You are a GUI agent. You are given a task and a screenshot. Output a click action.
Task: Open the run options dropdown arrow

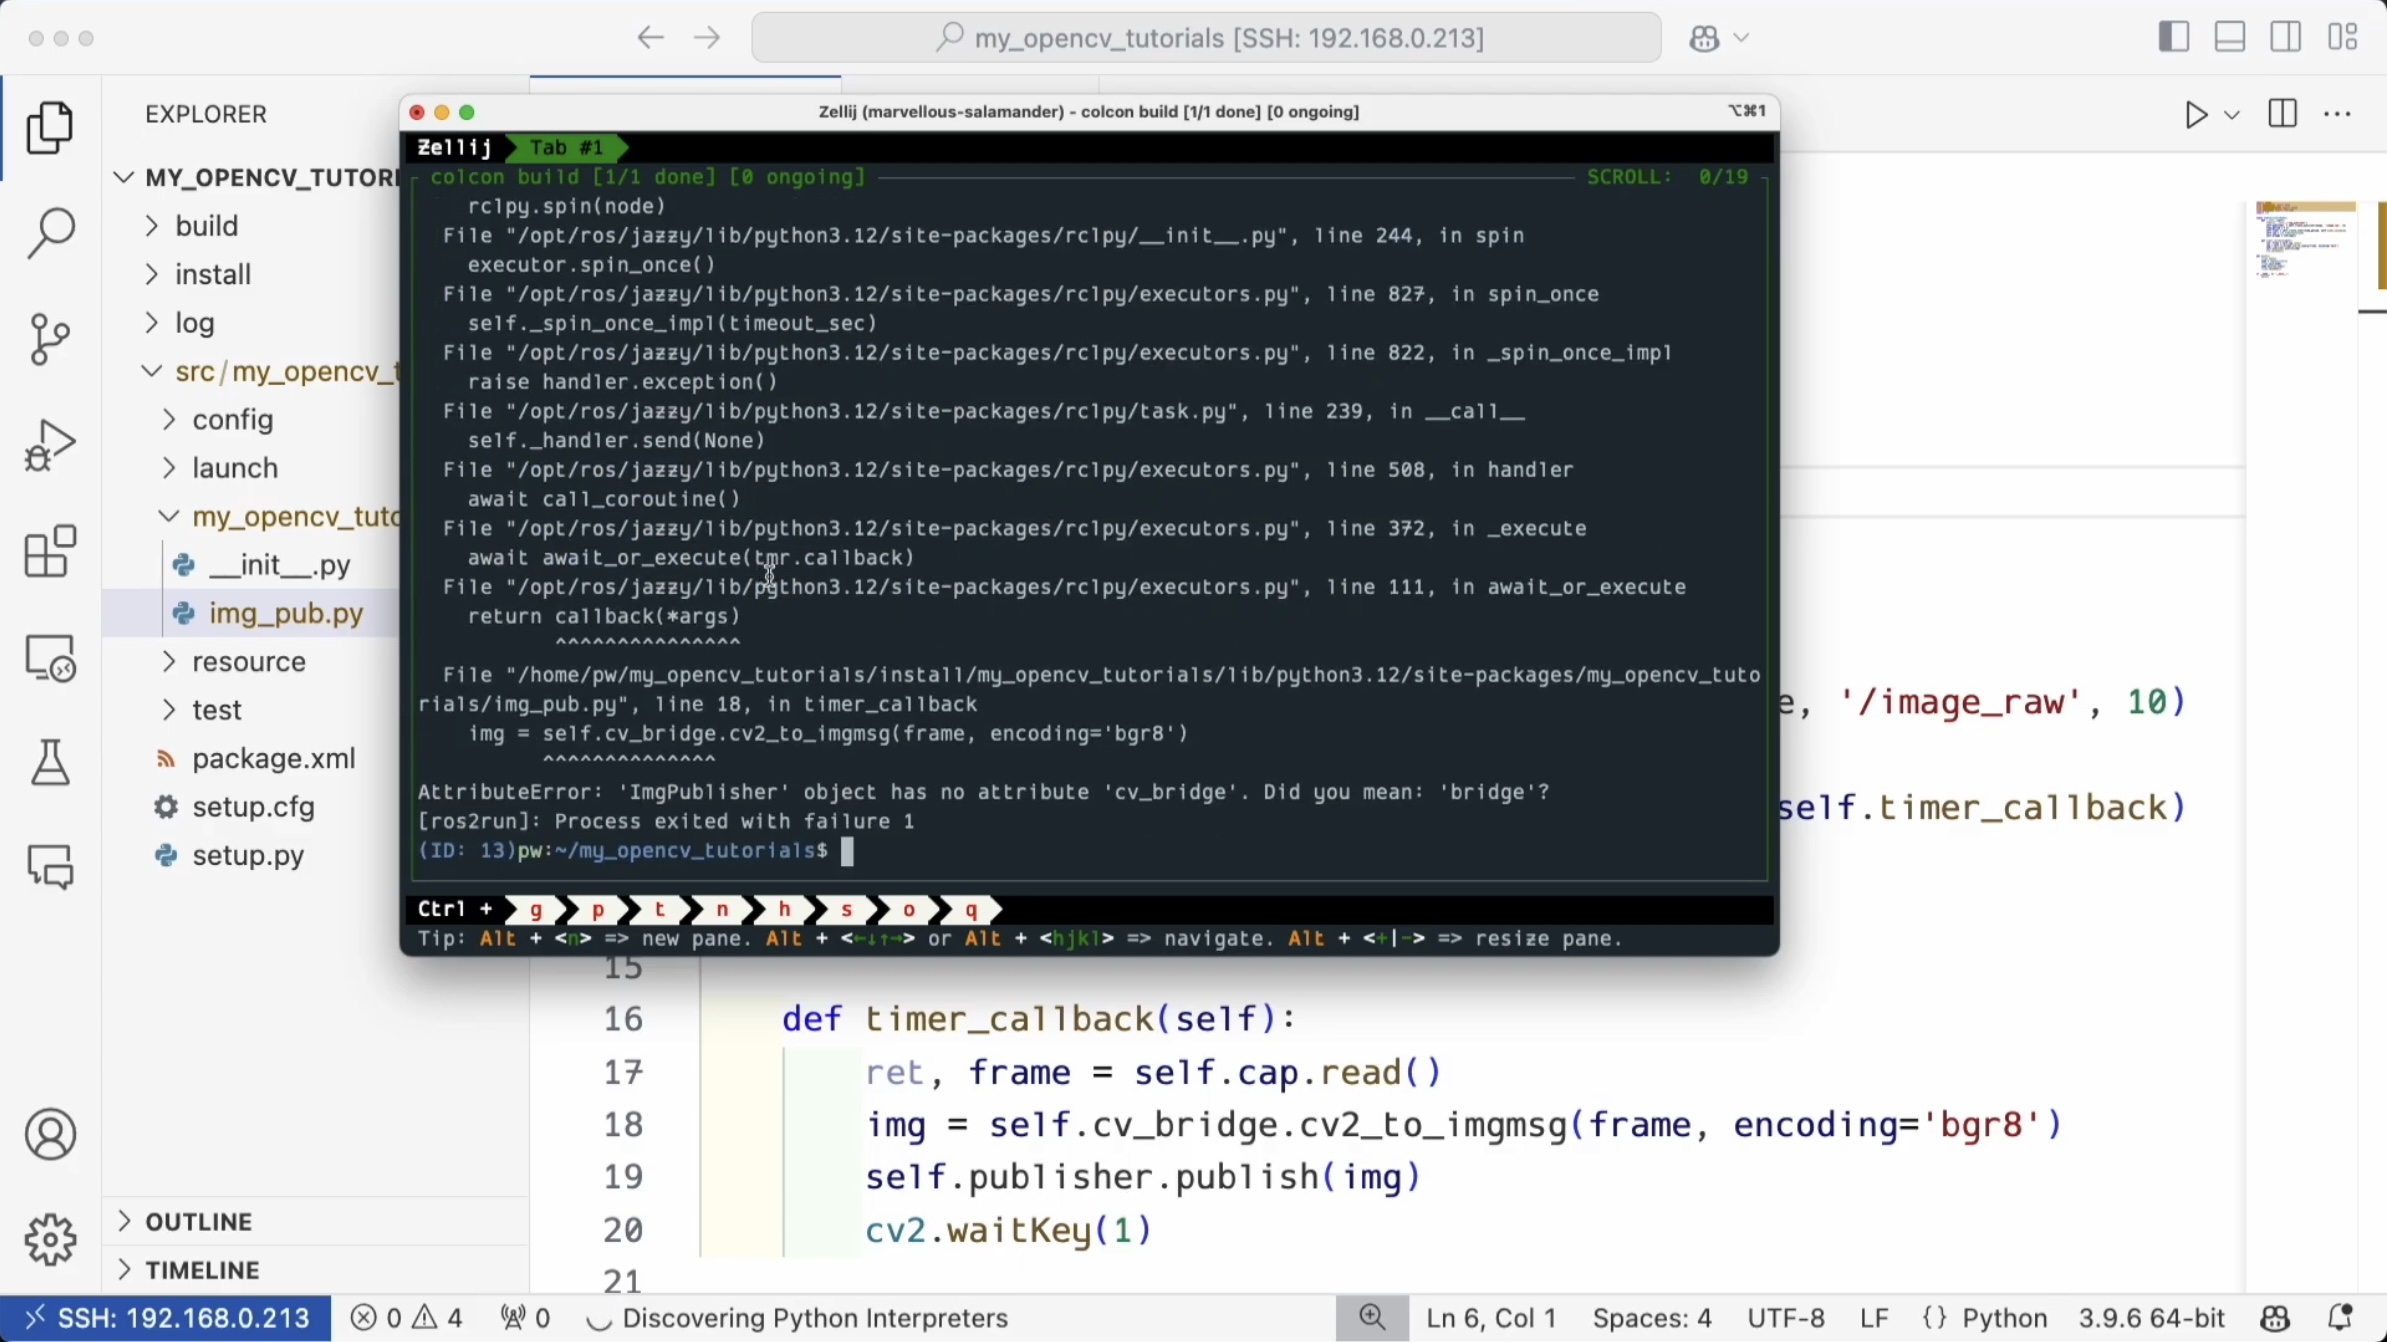tap(2232, 115)
